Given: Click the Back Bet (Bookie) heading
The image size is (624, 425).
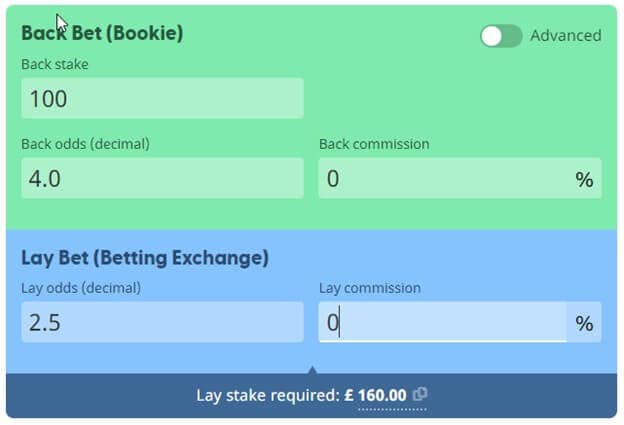Looking at the screenshot, I should click(102, 33).
